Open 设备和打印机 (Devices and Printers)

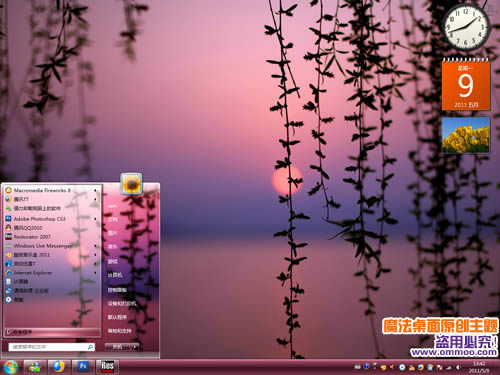pyautogui.click(x=121, y=304)
